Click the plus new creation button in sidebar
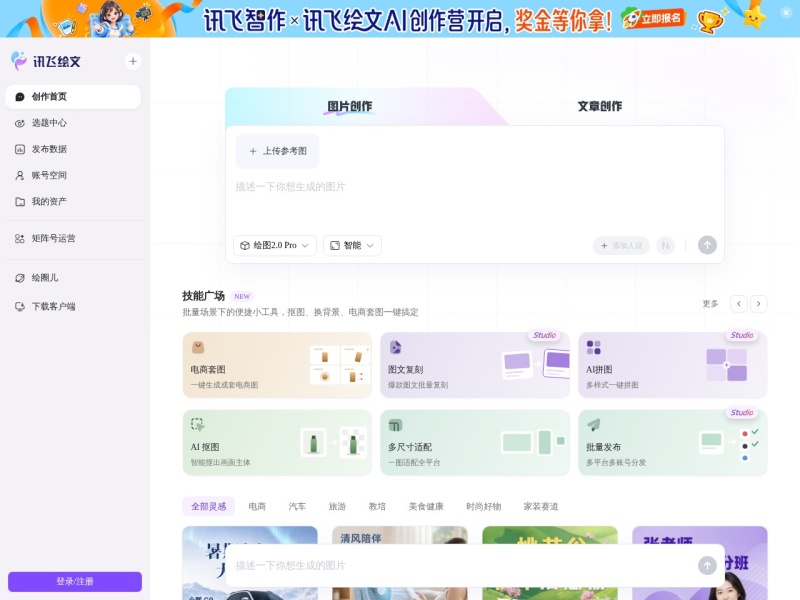Screen dimensions: 800x600 133,61
